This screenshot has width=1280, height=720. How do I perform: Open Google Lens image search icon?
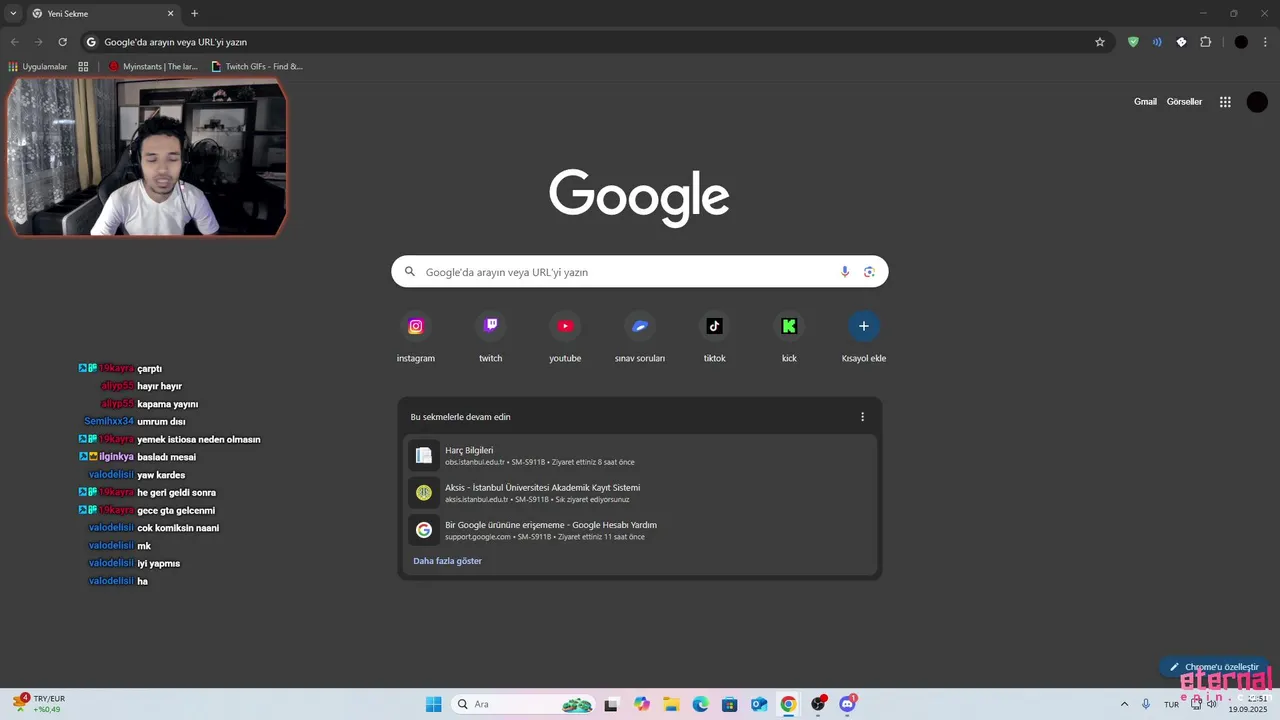pos(869,272)
